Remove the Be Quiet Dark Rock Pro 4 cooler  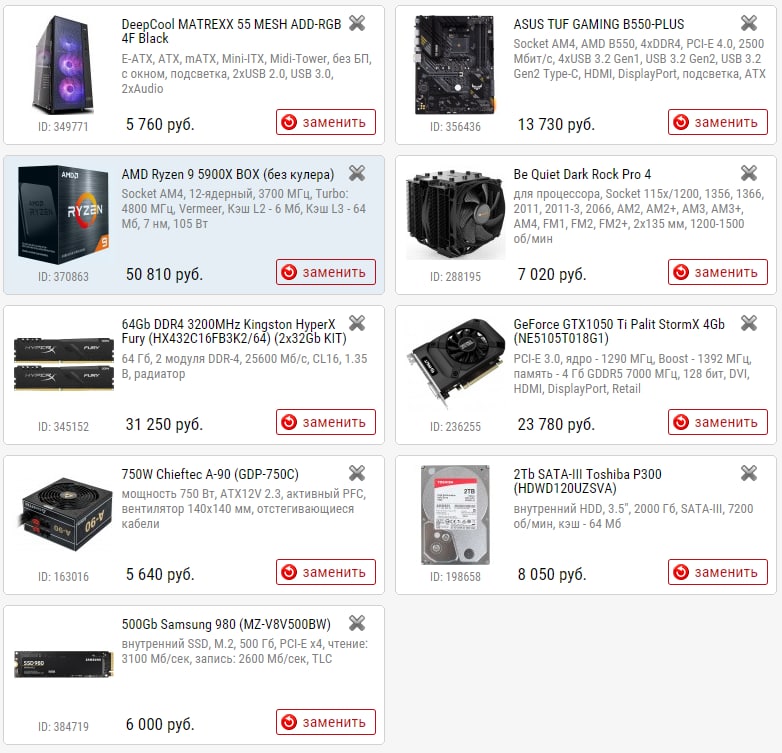pos(749,174)
